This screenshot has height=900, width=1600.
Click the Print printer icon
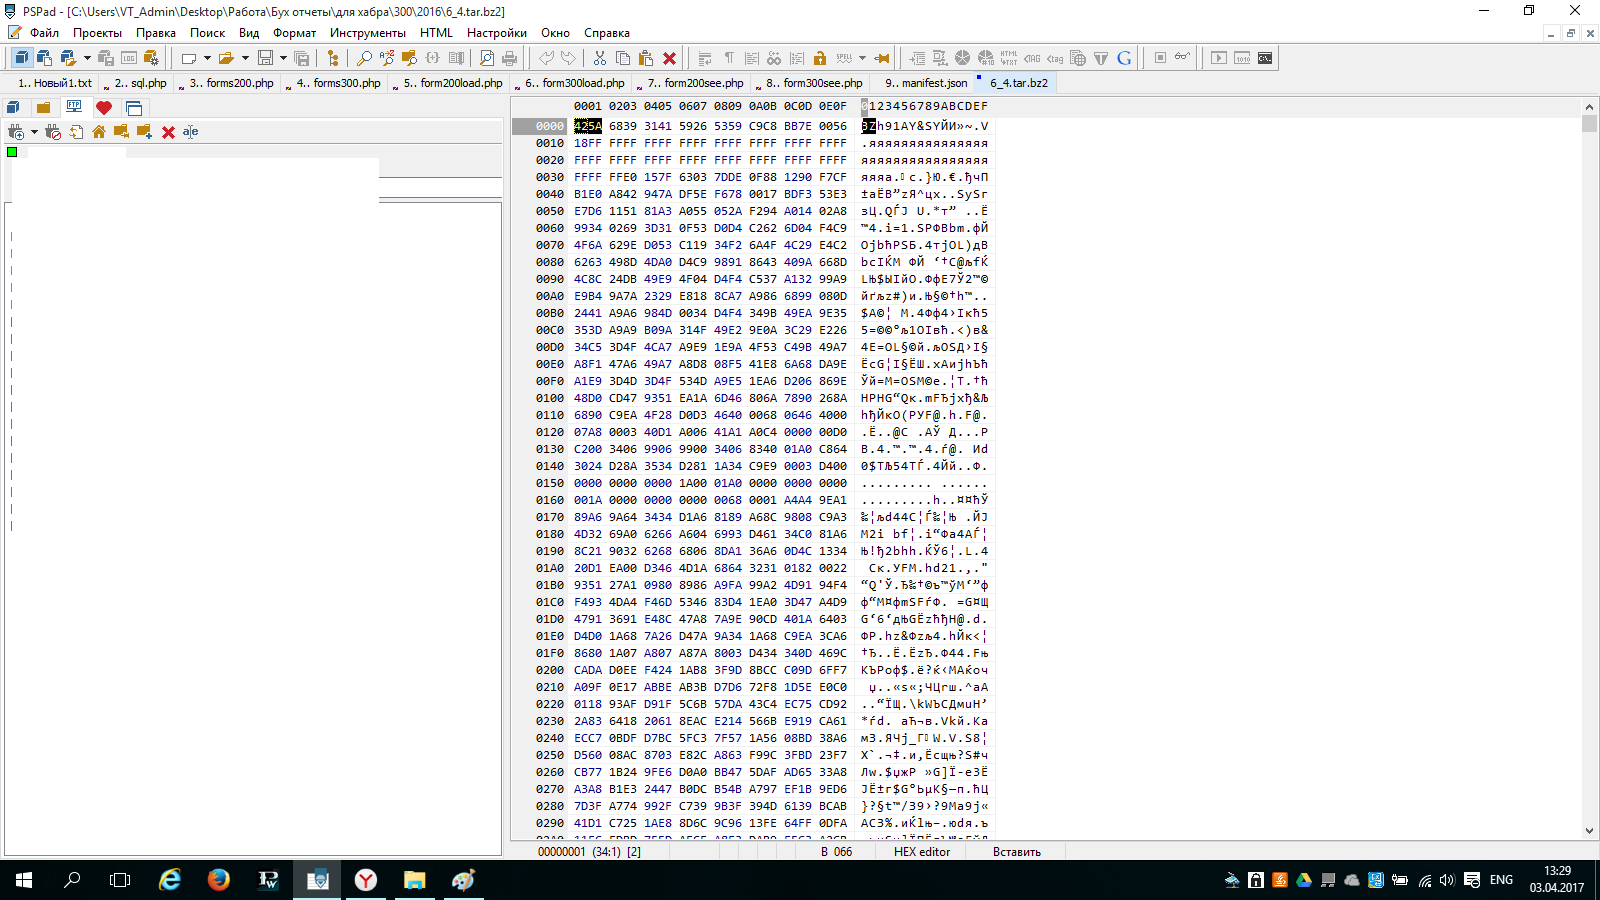(x=509, y=58)
